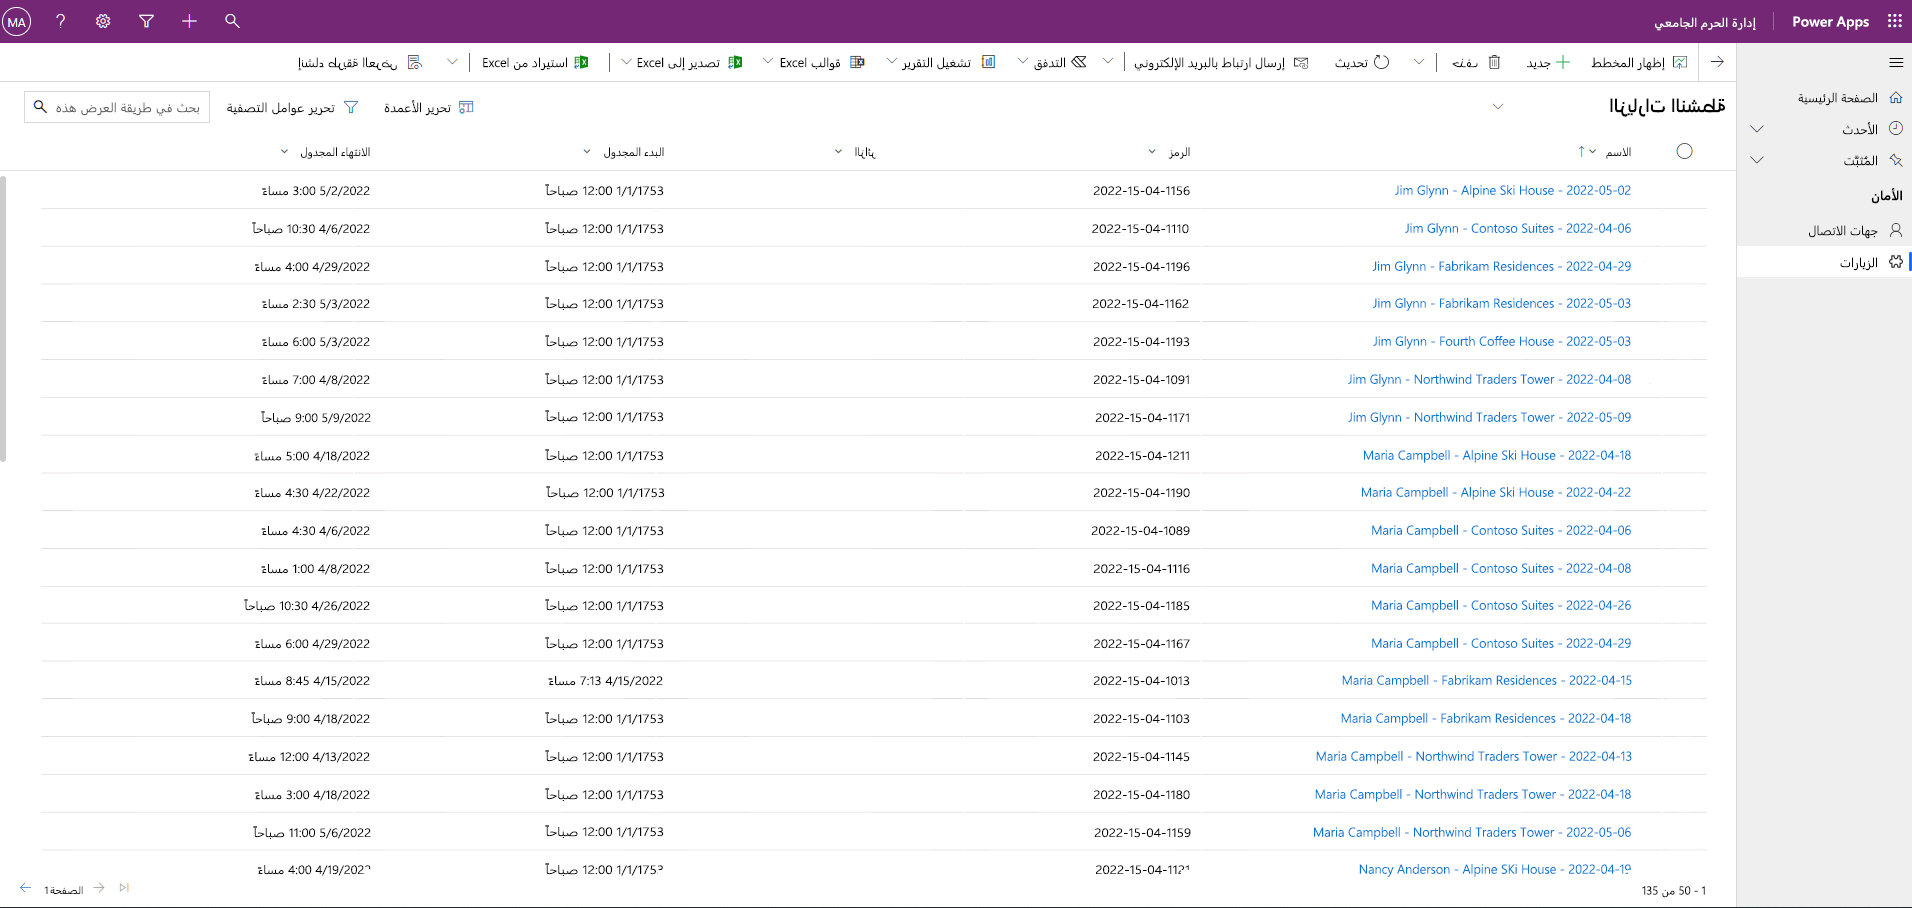The image size is (1912, 908).
Task: Toggle the select-all circle in grid header
Action: point(1684,151)
